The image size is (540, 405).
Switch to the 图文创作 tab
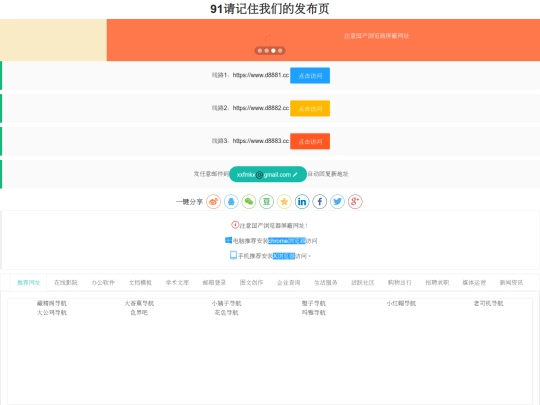pos(251,283)
